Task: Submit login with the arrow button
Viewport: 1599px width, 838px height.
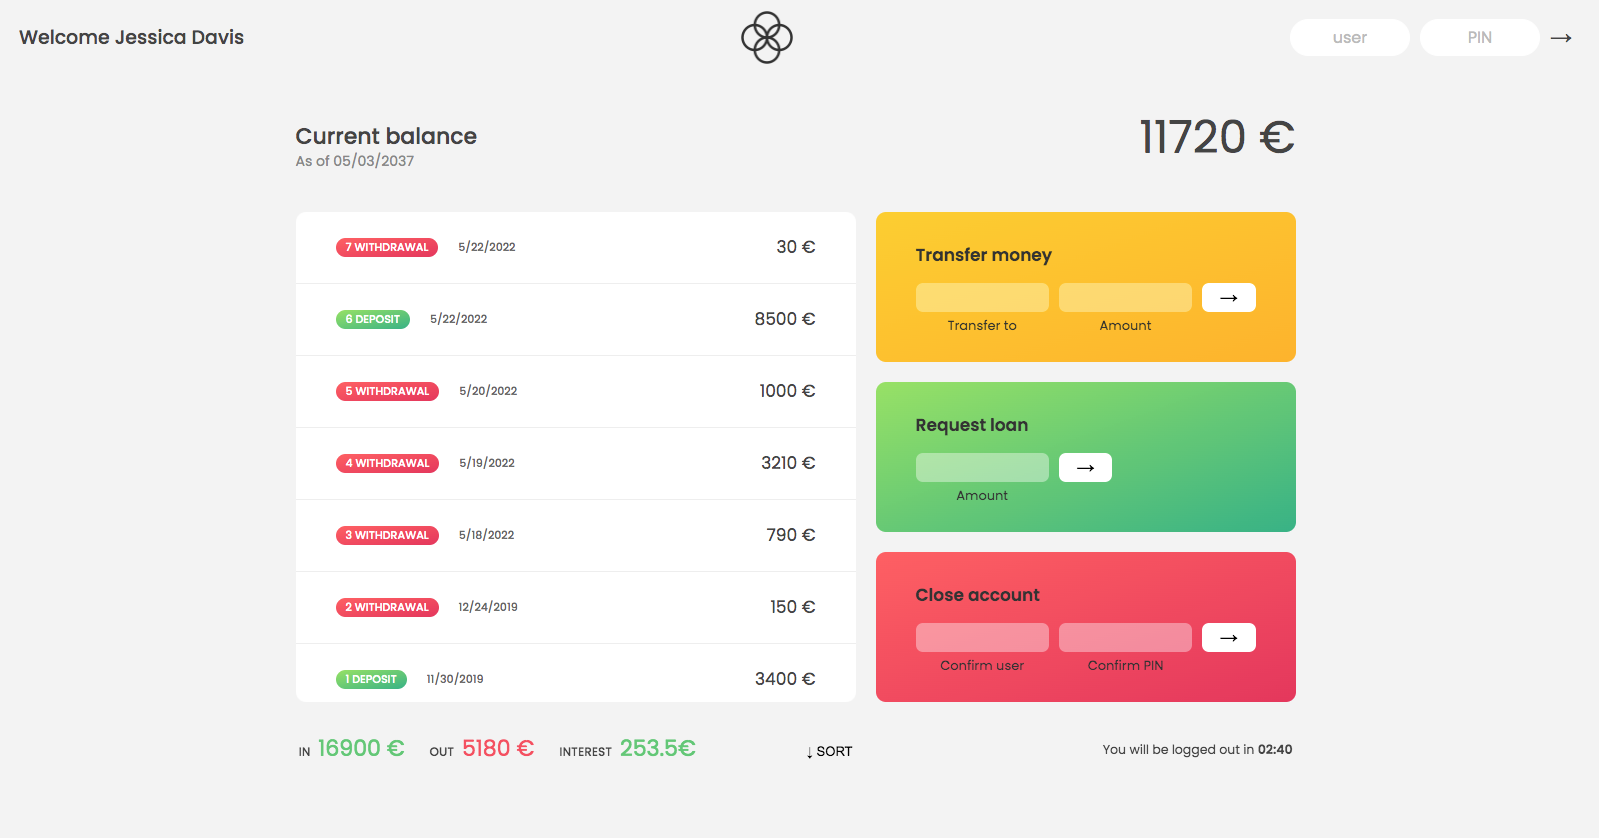Action: click(x=1561, y=38)
